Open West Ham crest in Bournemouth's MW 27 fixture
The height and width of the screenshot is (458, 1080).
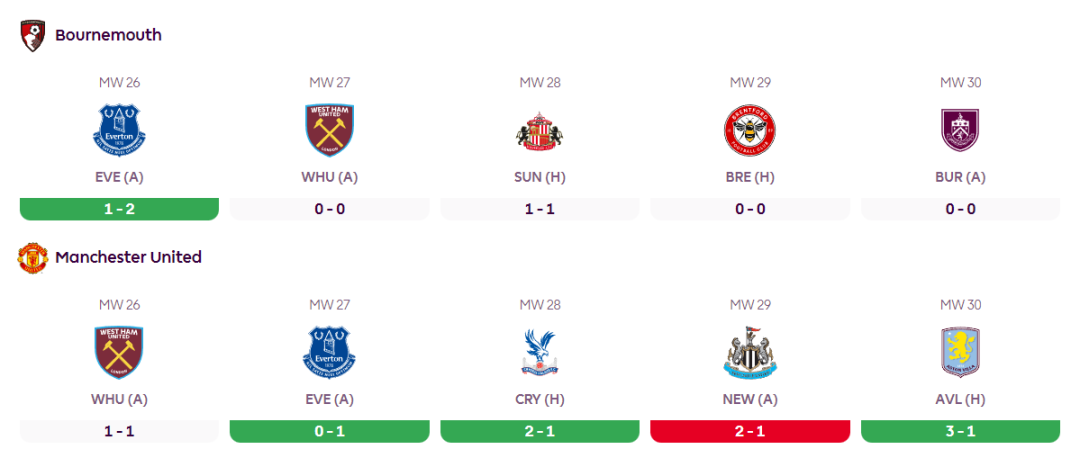329,131
